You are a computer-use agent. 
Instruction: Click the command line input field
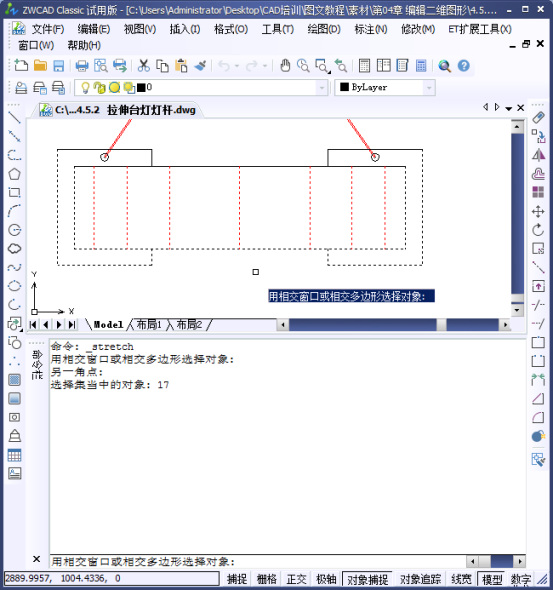pyautogui.click(x=258, y=562)
